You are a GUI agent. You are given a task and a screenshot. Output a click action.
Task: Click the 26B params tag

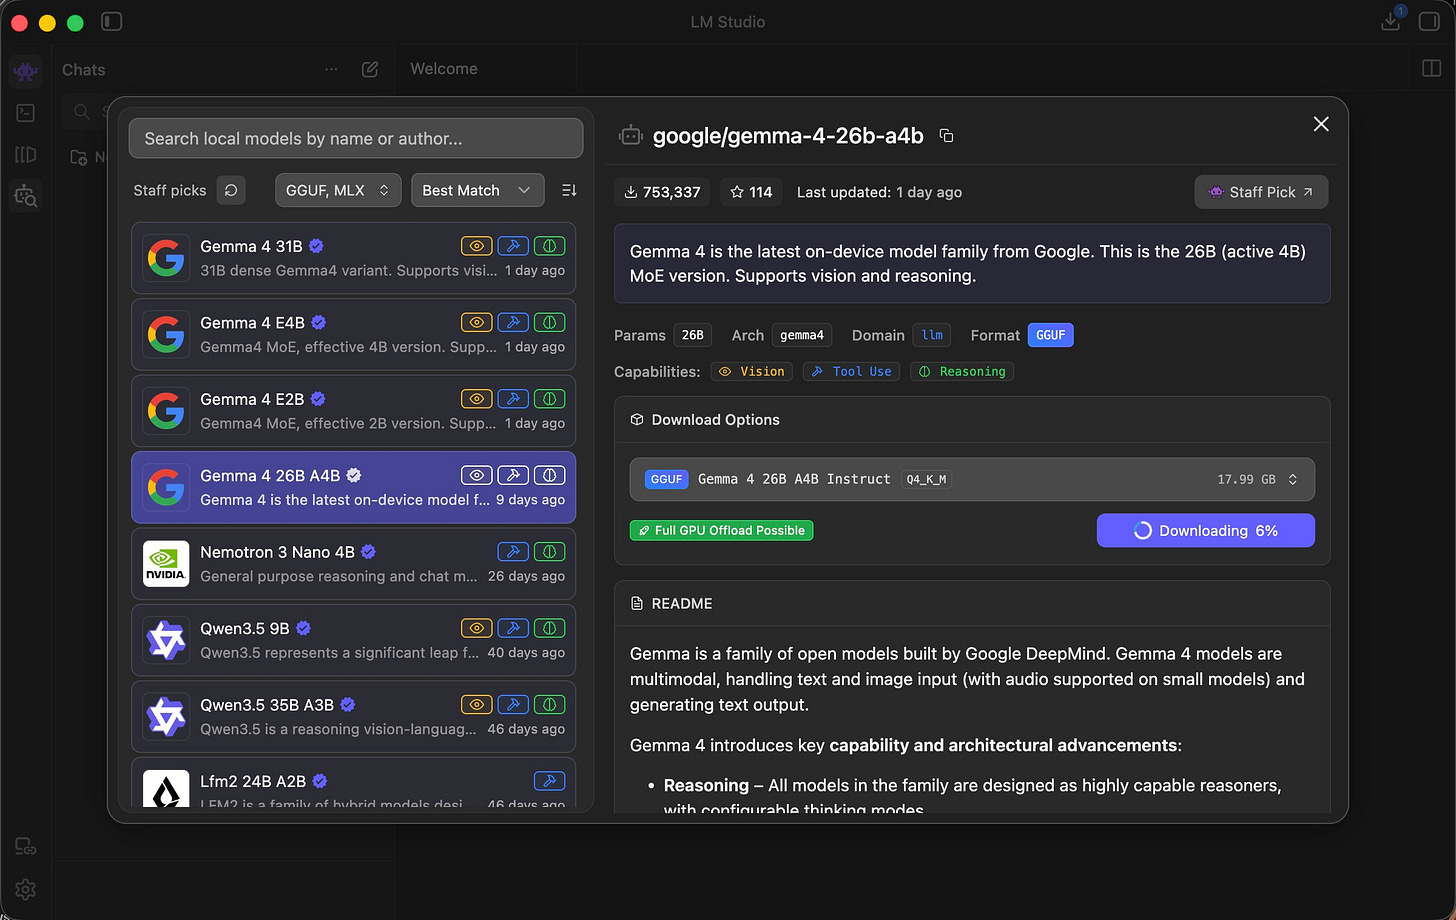[x=693, y=335]
